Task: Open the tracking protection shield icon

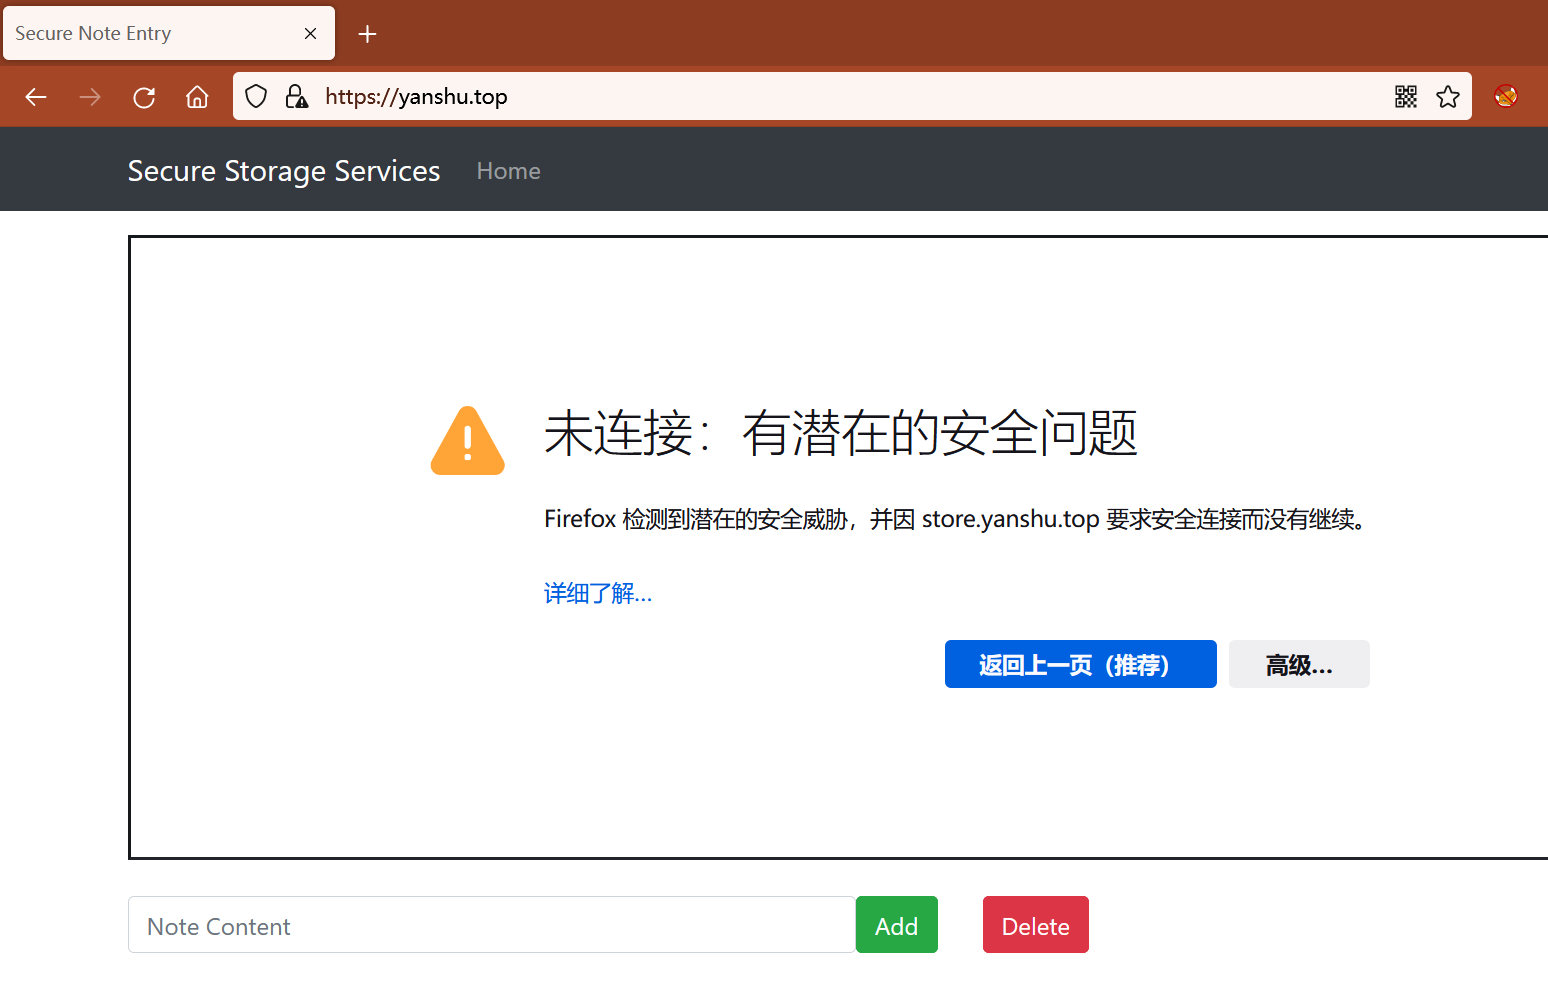Action: [x=256, y=96]
